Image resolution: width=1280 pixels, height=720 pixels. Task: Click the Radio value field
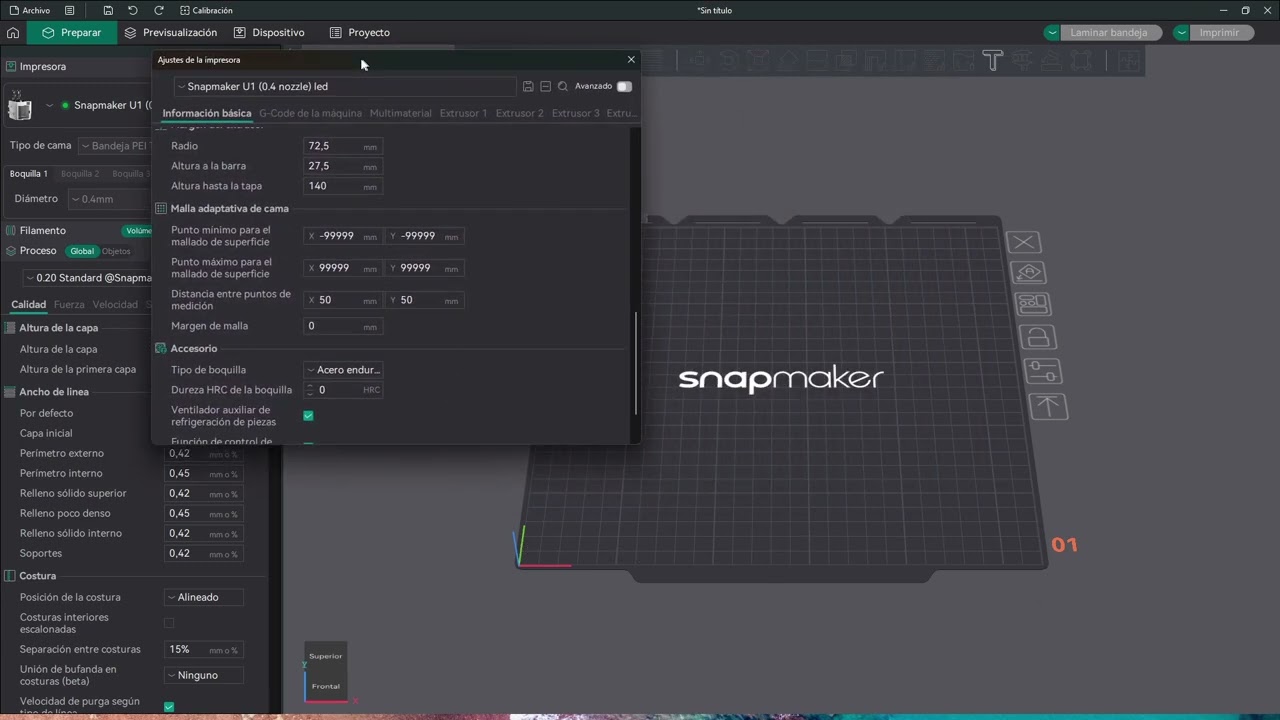[343, 146]
